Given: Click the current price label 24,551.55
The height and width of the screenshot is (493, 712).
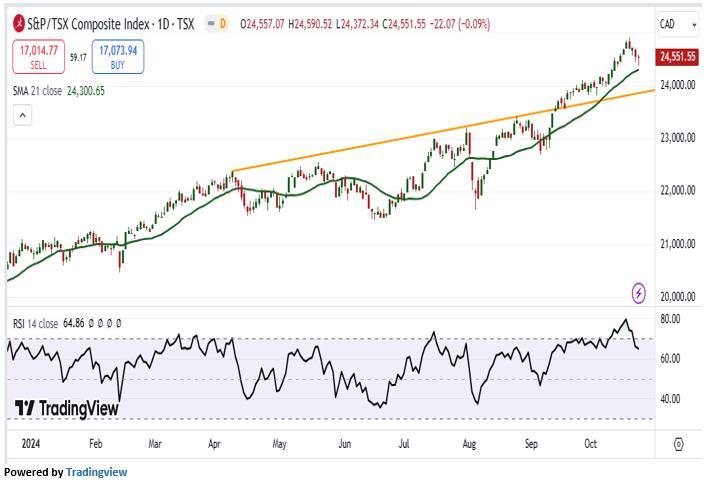Looking at the screenshot, I should point(677,58).
